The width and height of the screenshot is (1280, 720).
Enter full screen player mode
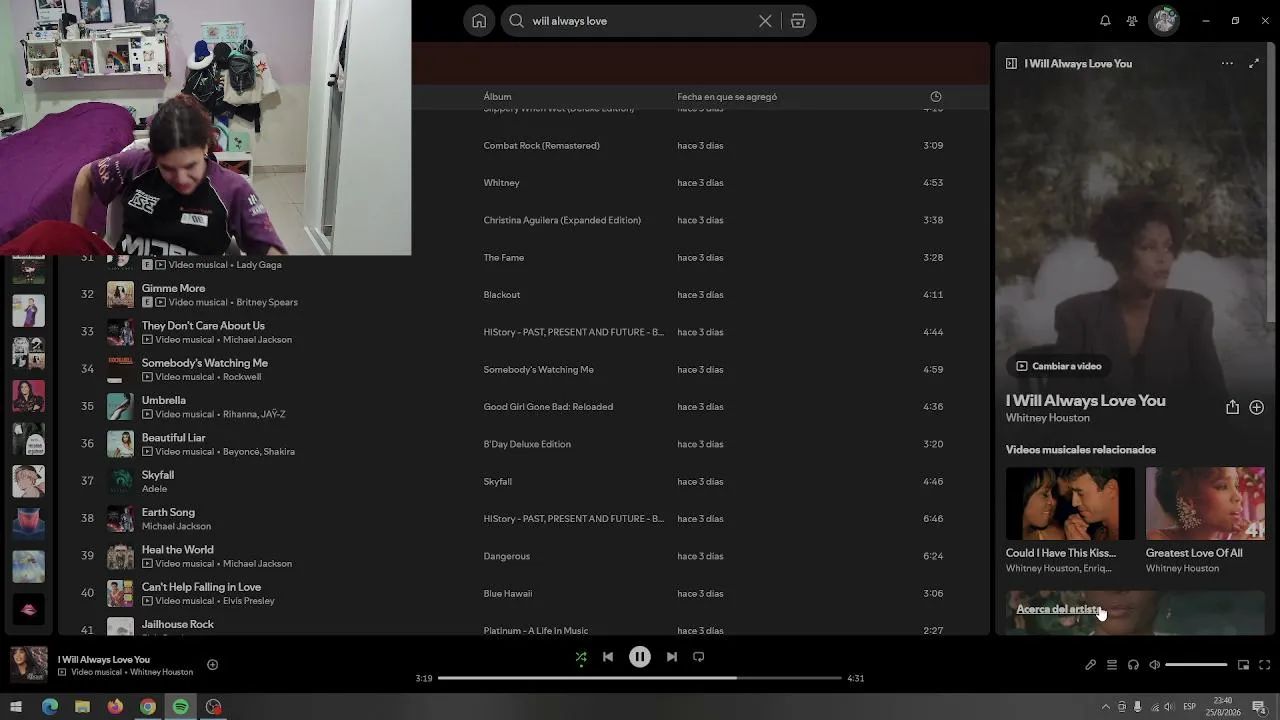(1265, 665)
